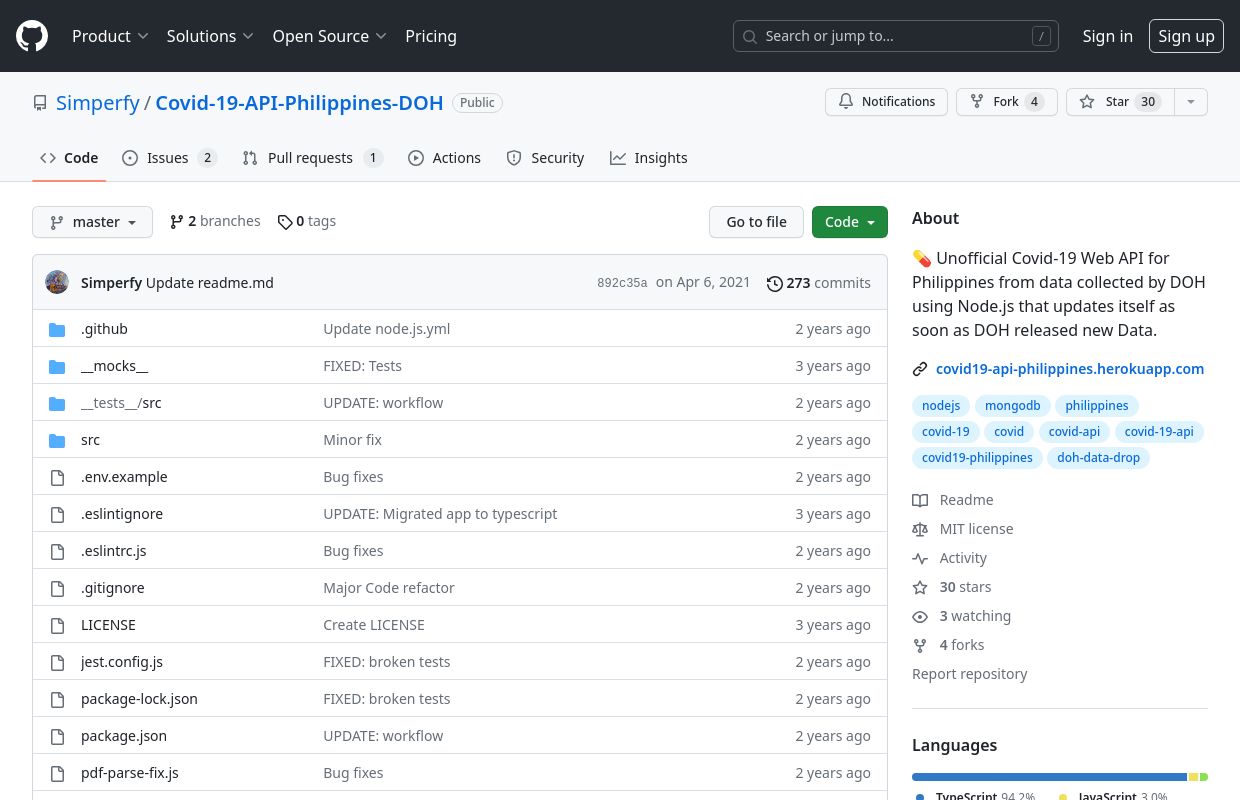Click the book icon beside Readme

(920, 500)
